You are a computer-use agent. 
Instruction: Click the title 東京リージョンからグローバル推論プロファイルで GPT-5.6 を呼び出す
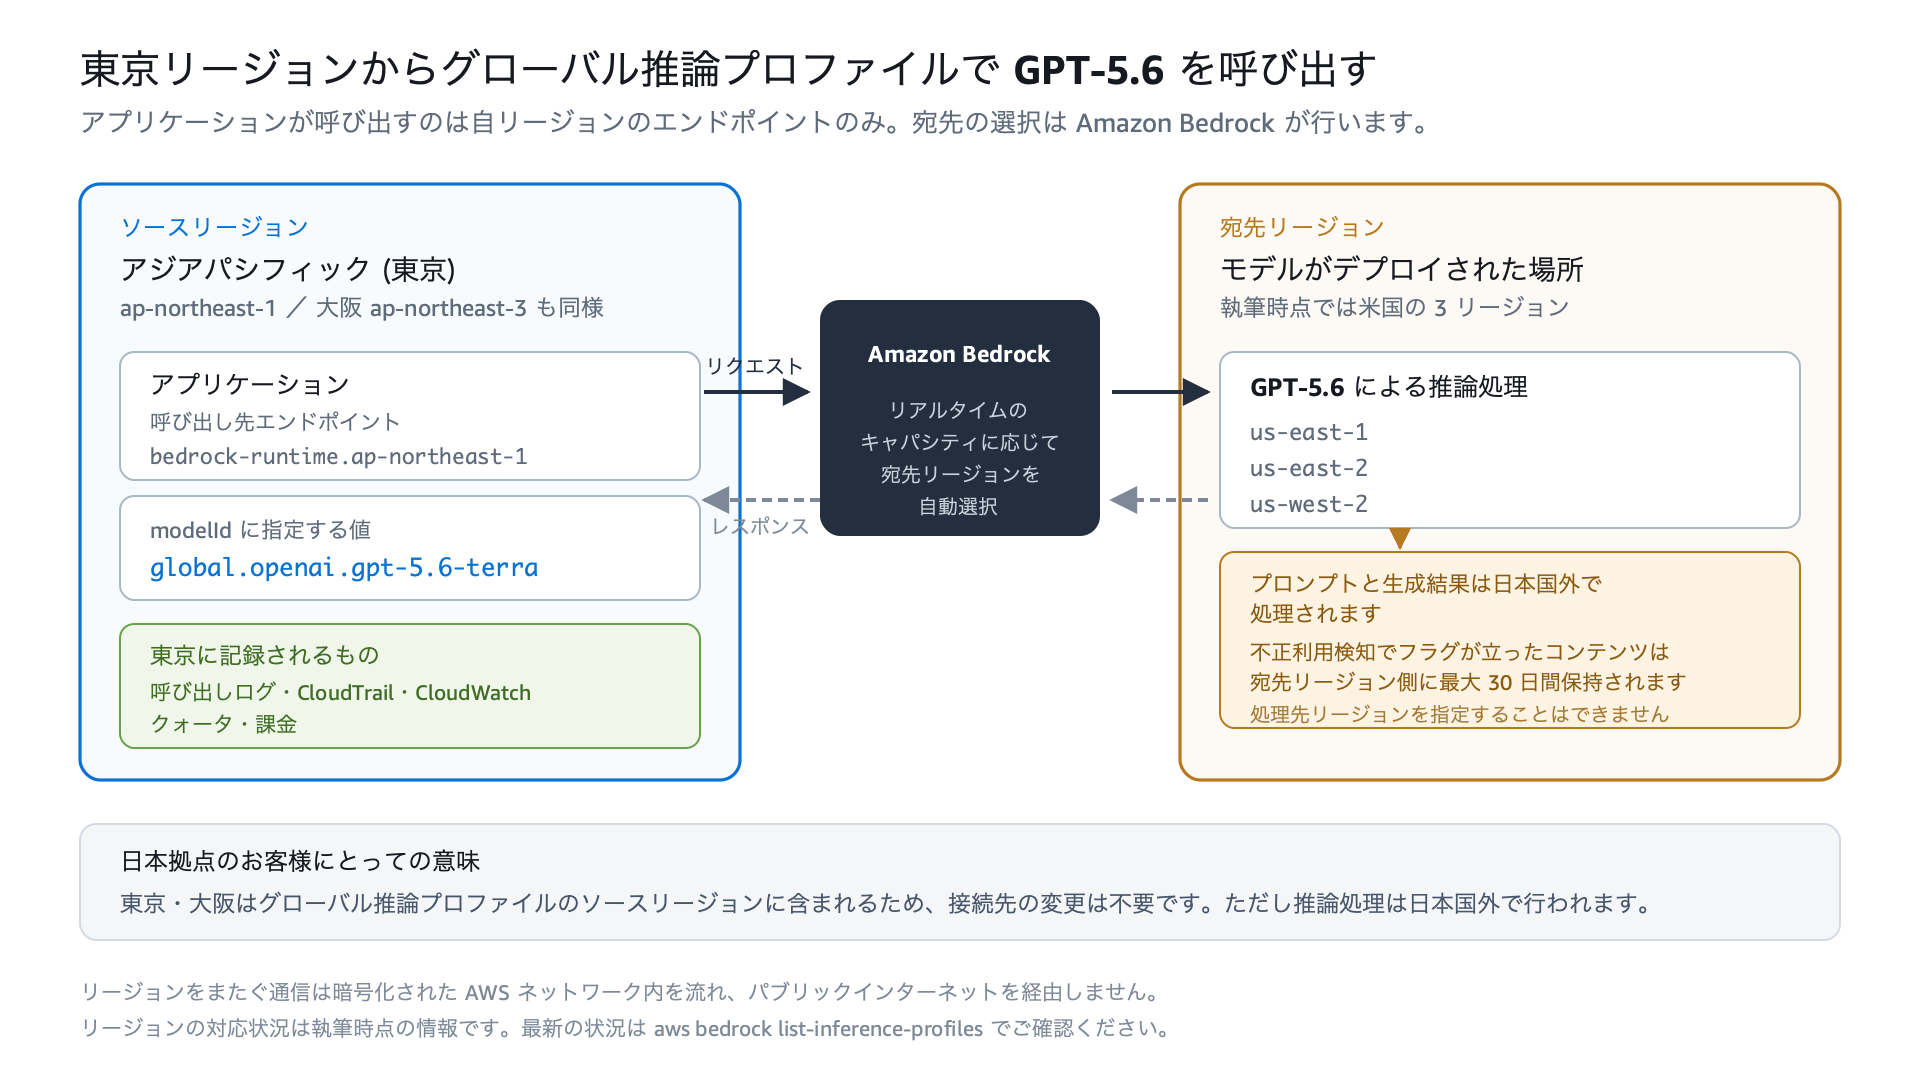pyautogui.click(x=728, y=69)
